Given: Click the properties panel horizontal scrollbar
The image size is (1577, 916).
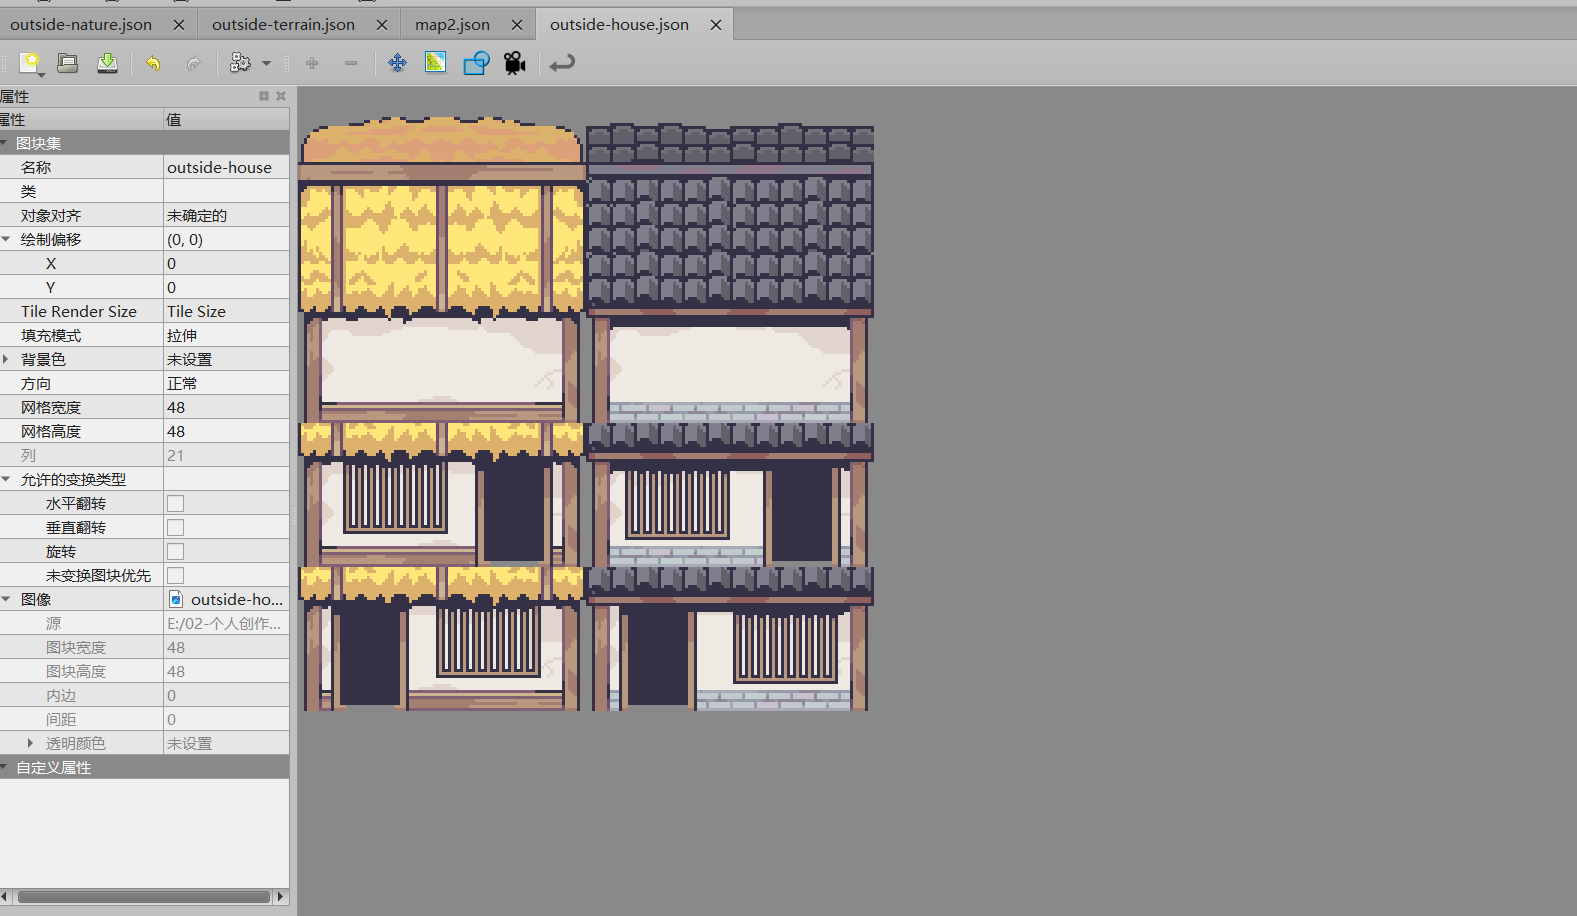Looking at the screenshot, I should [144, 897].
